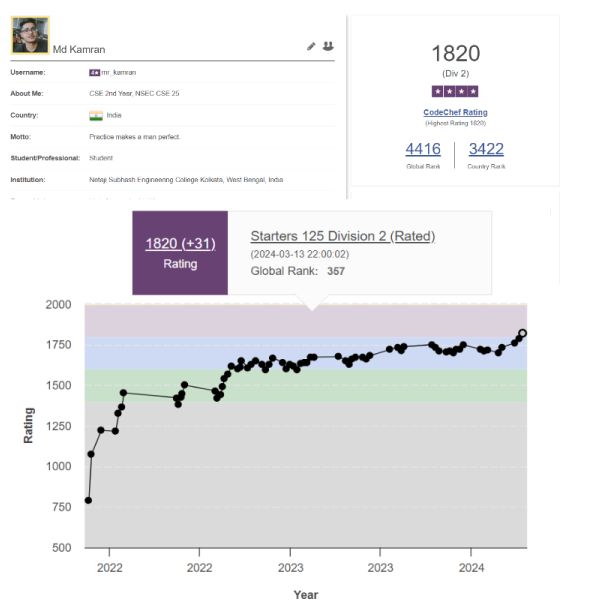Screen dimensions: 616x610
Task: Click the 2024 x-axis tick label
Action: click(471, 568)
